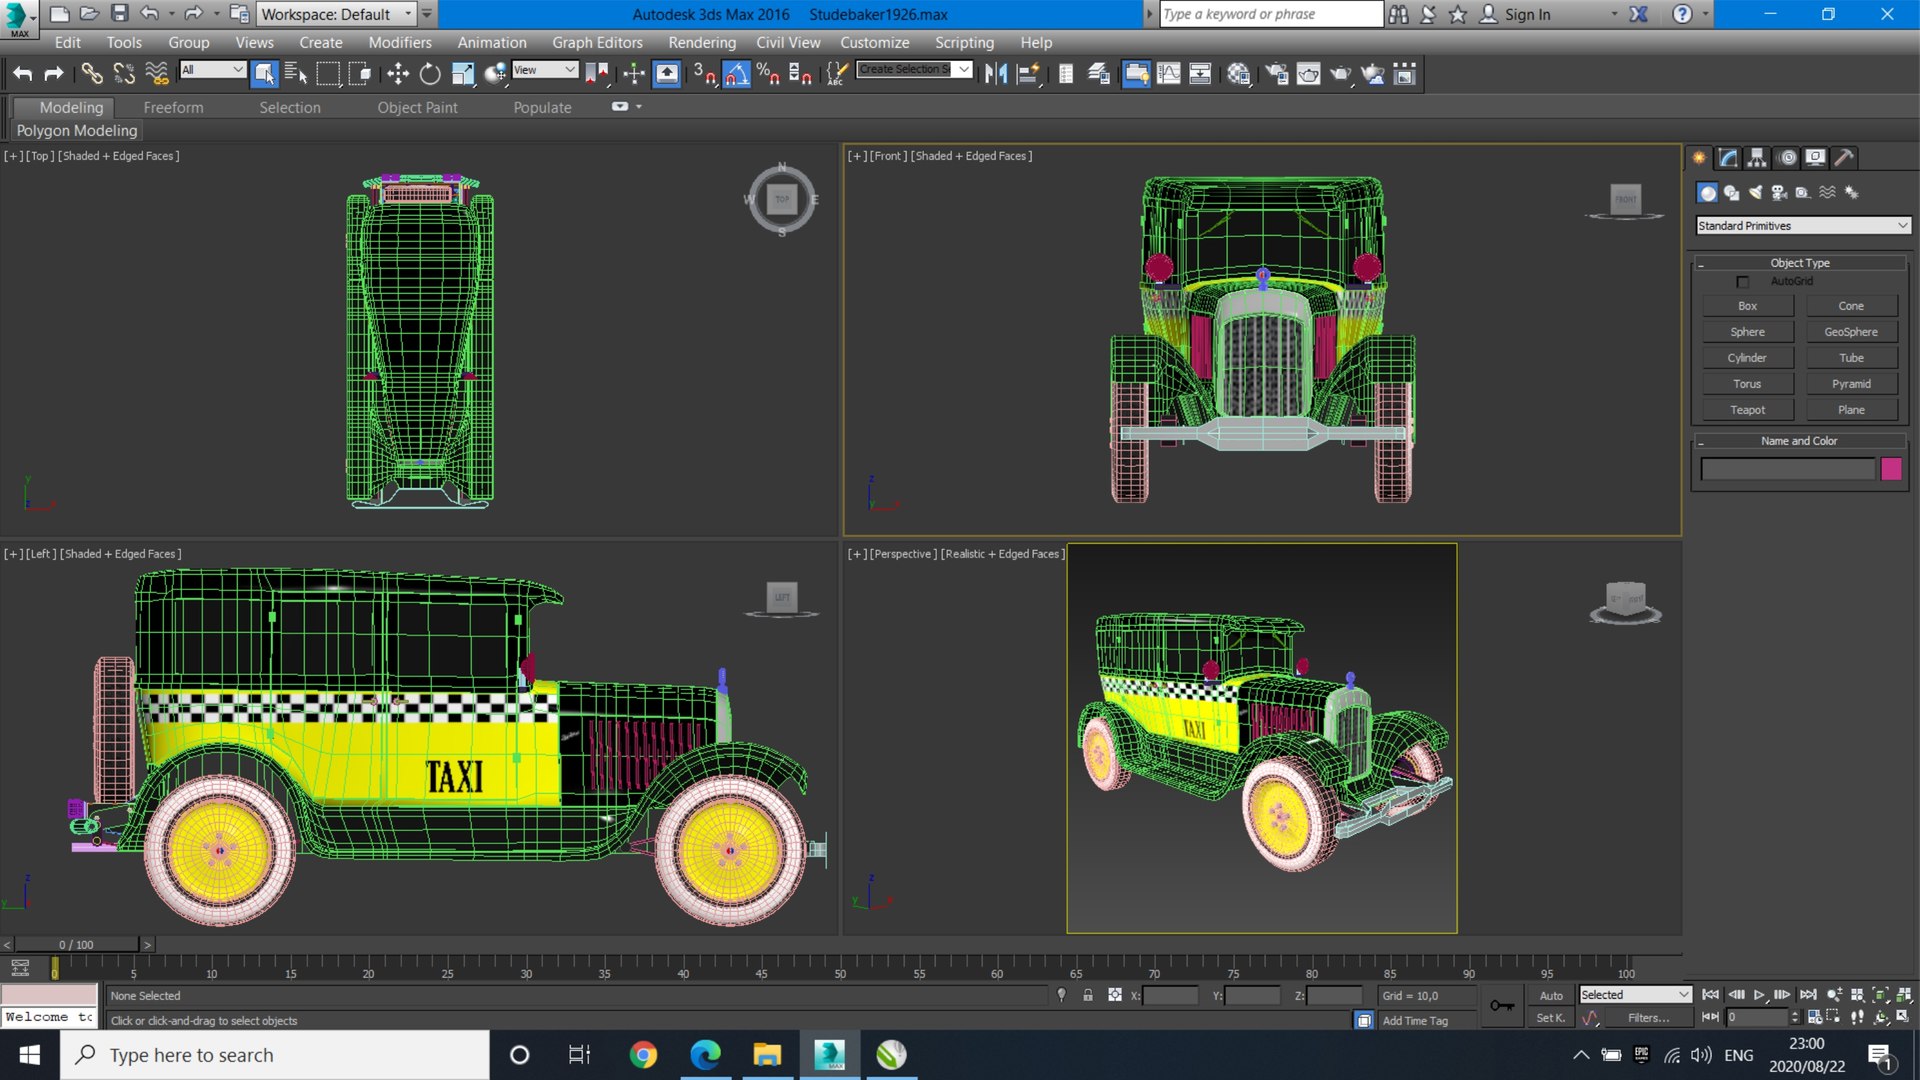This screenshot has width=1920, height=1080.
Task: Open the Workspace: Default dropdown
Action: click(337, 14)
